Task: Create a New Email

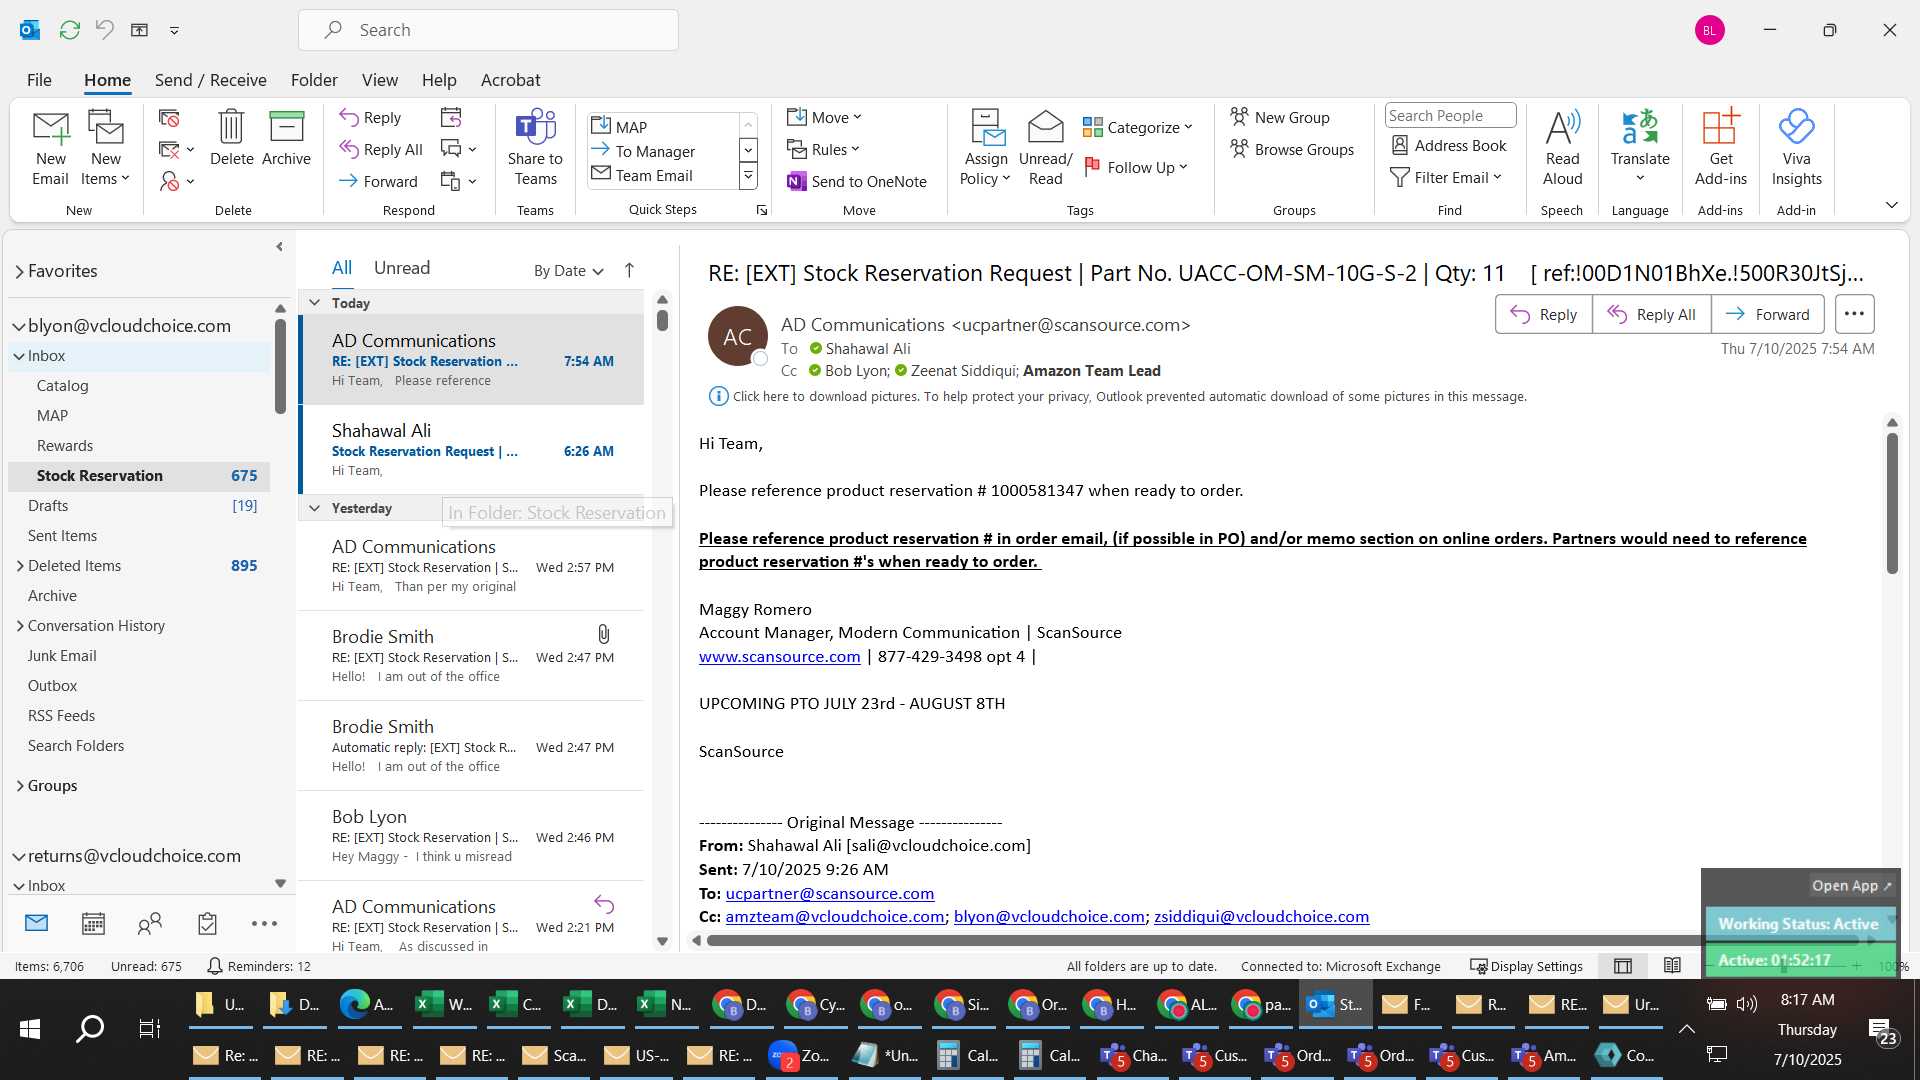Action: click(x=50, y=148)
